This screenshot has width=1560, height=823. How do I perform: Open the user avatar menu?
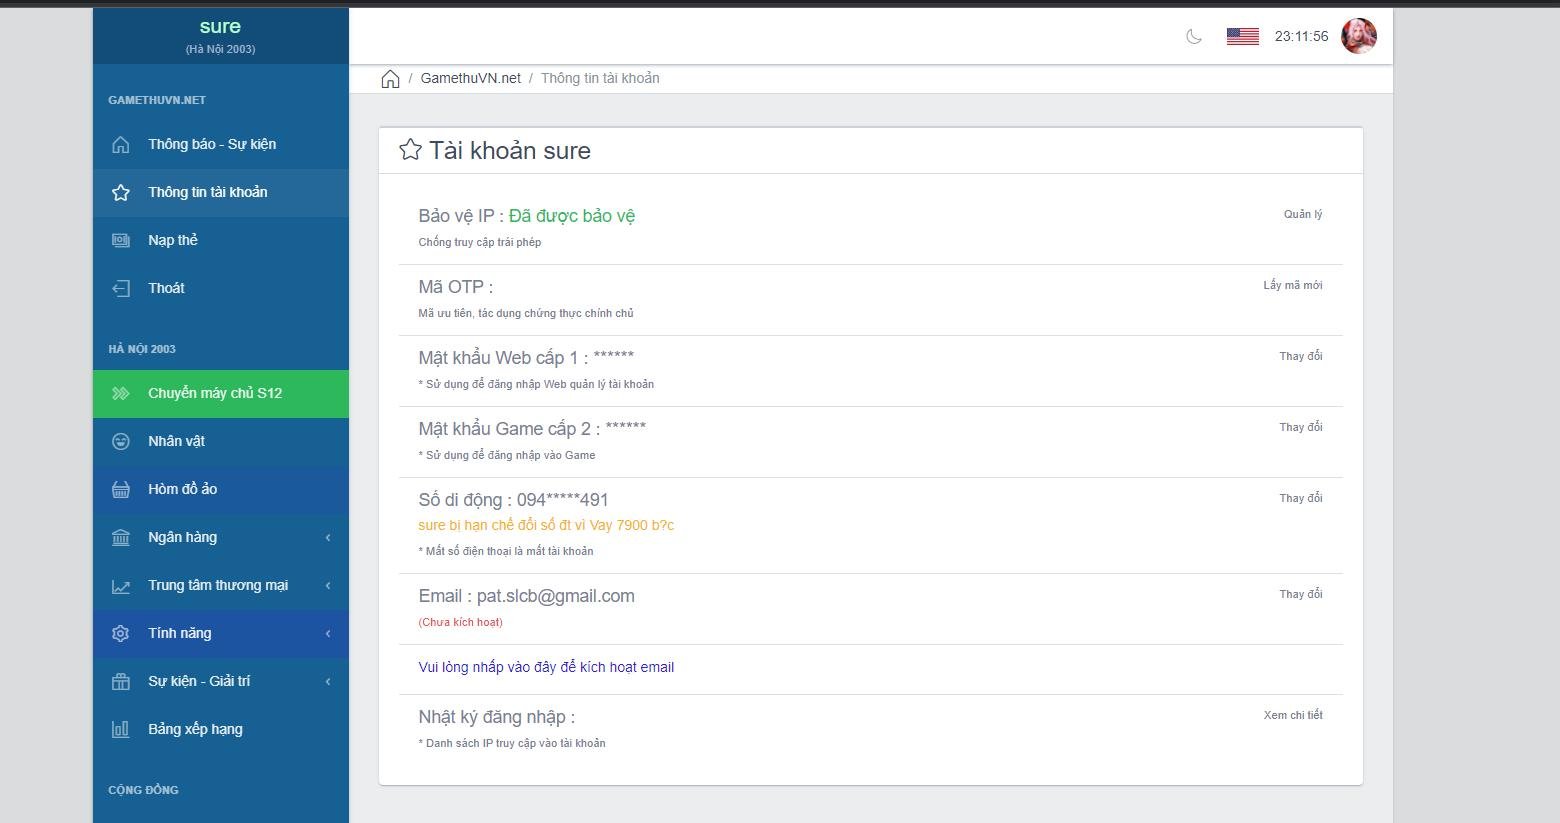1358,36
